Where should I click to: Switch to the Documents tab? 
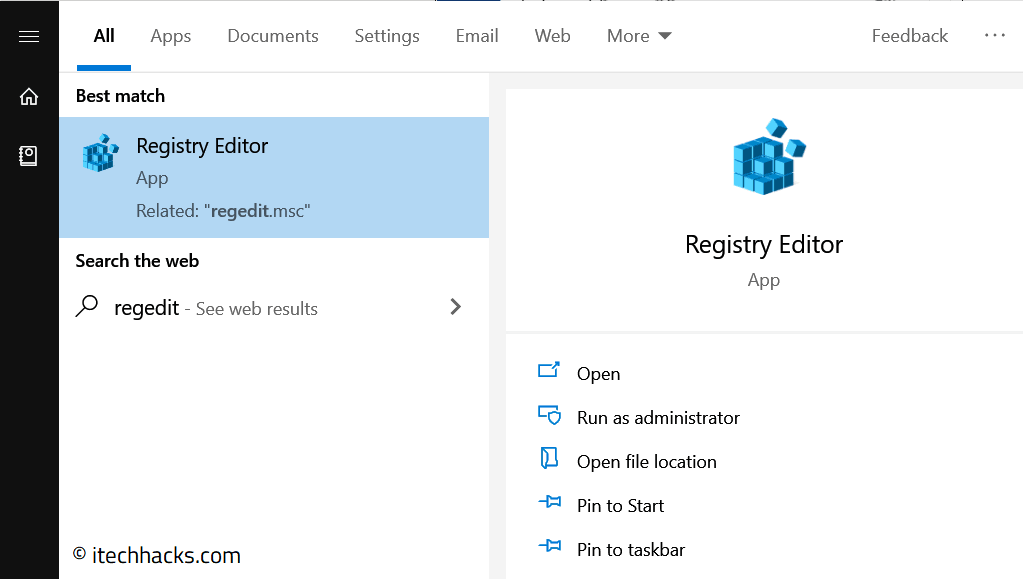272,36
